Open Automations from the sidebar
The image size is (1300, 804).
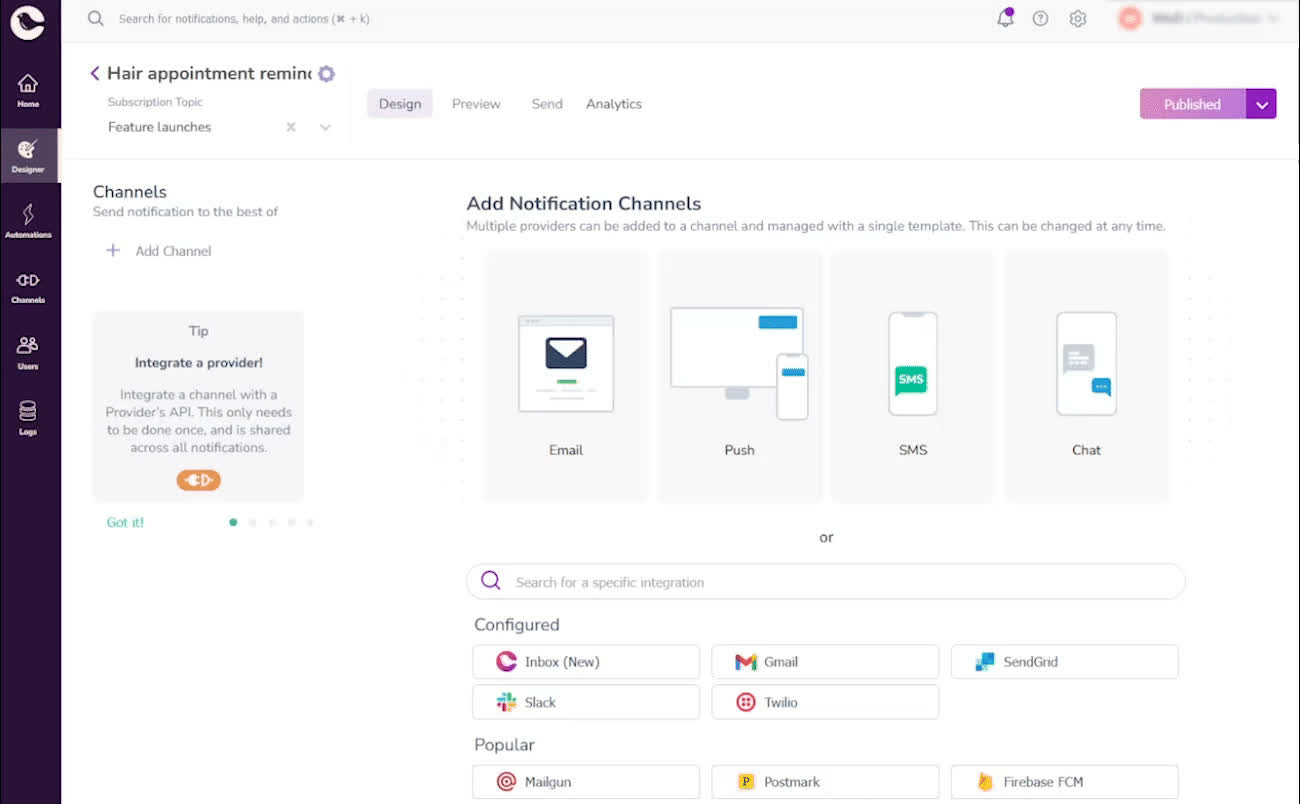tap(28, 221)
